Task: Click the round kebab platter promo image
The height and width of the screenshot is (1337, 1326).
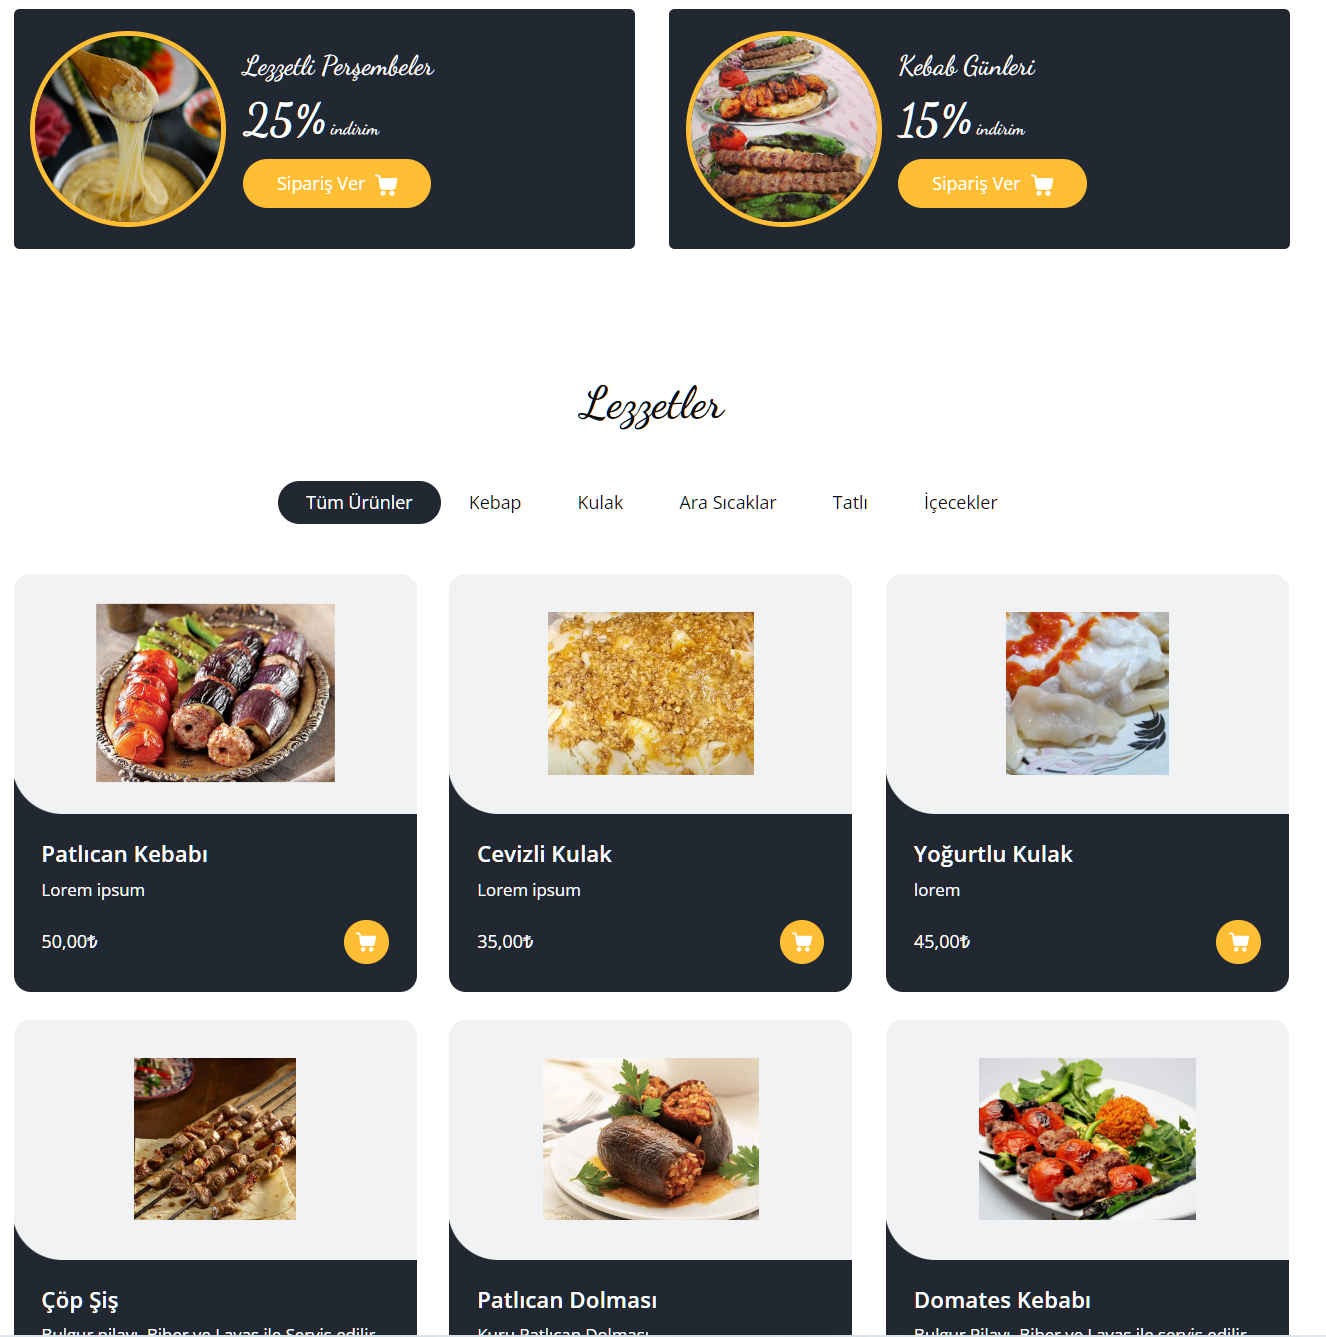Action: point(783,129)
